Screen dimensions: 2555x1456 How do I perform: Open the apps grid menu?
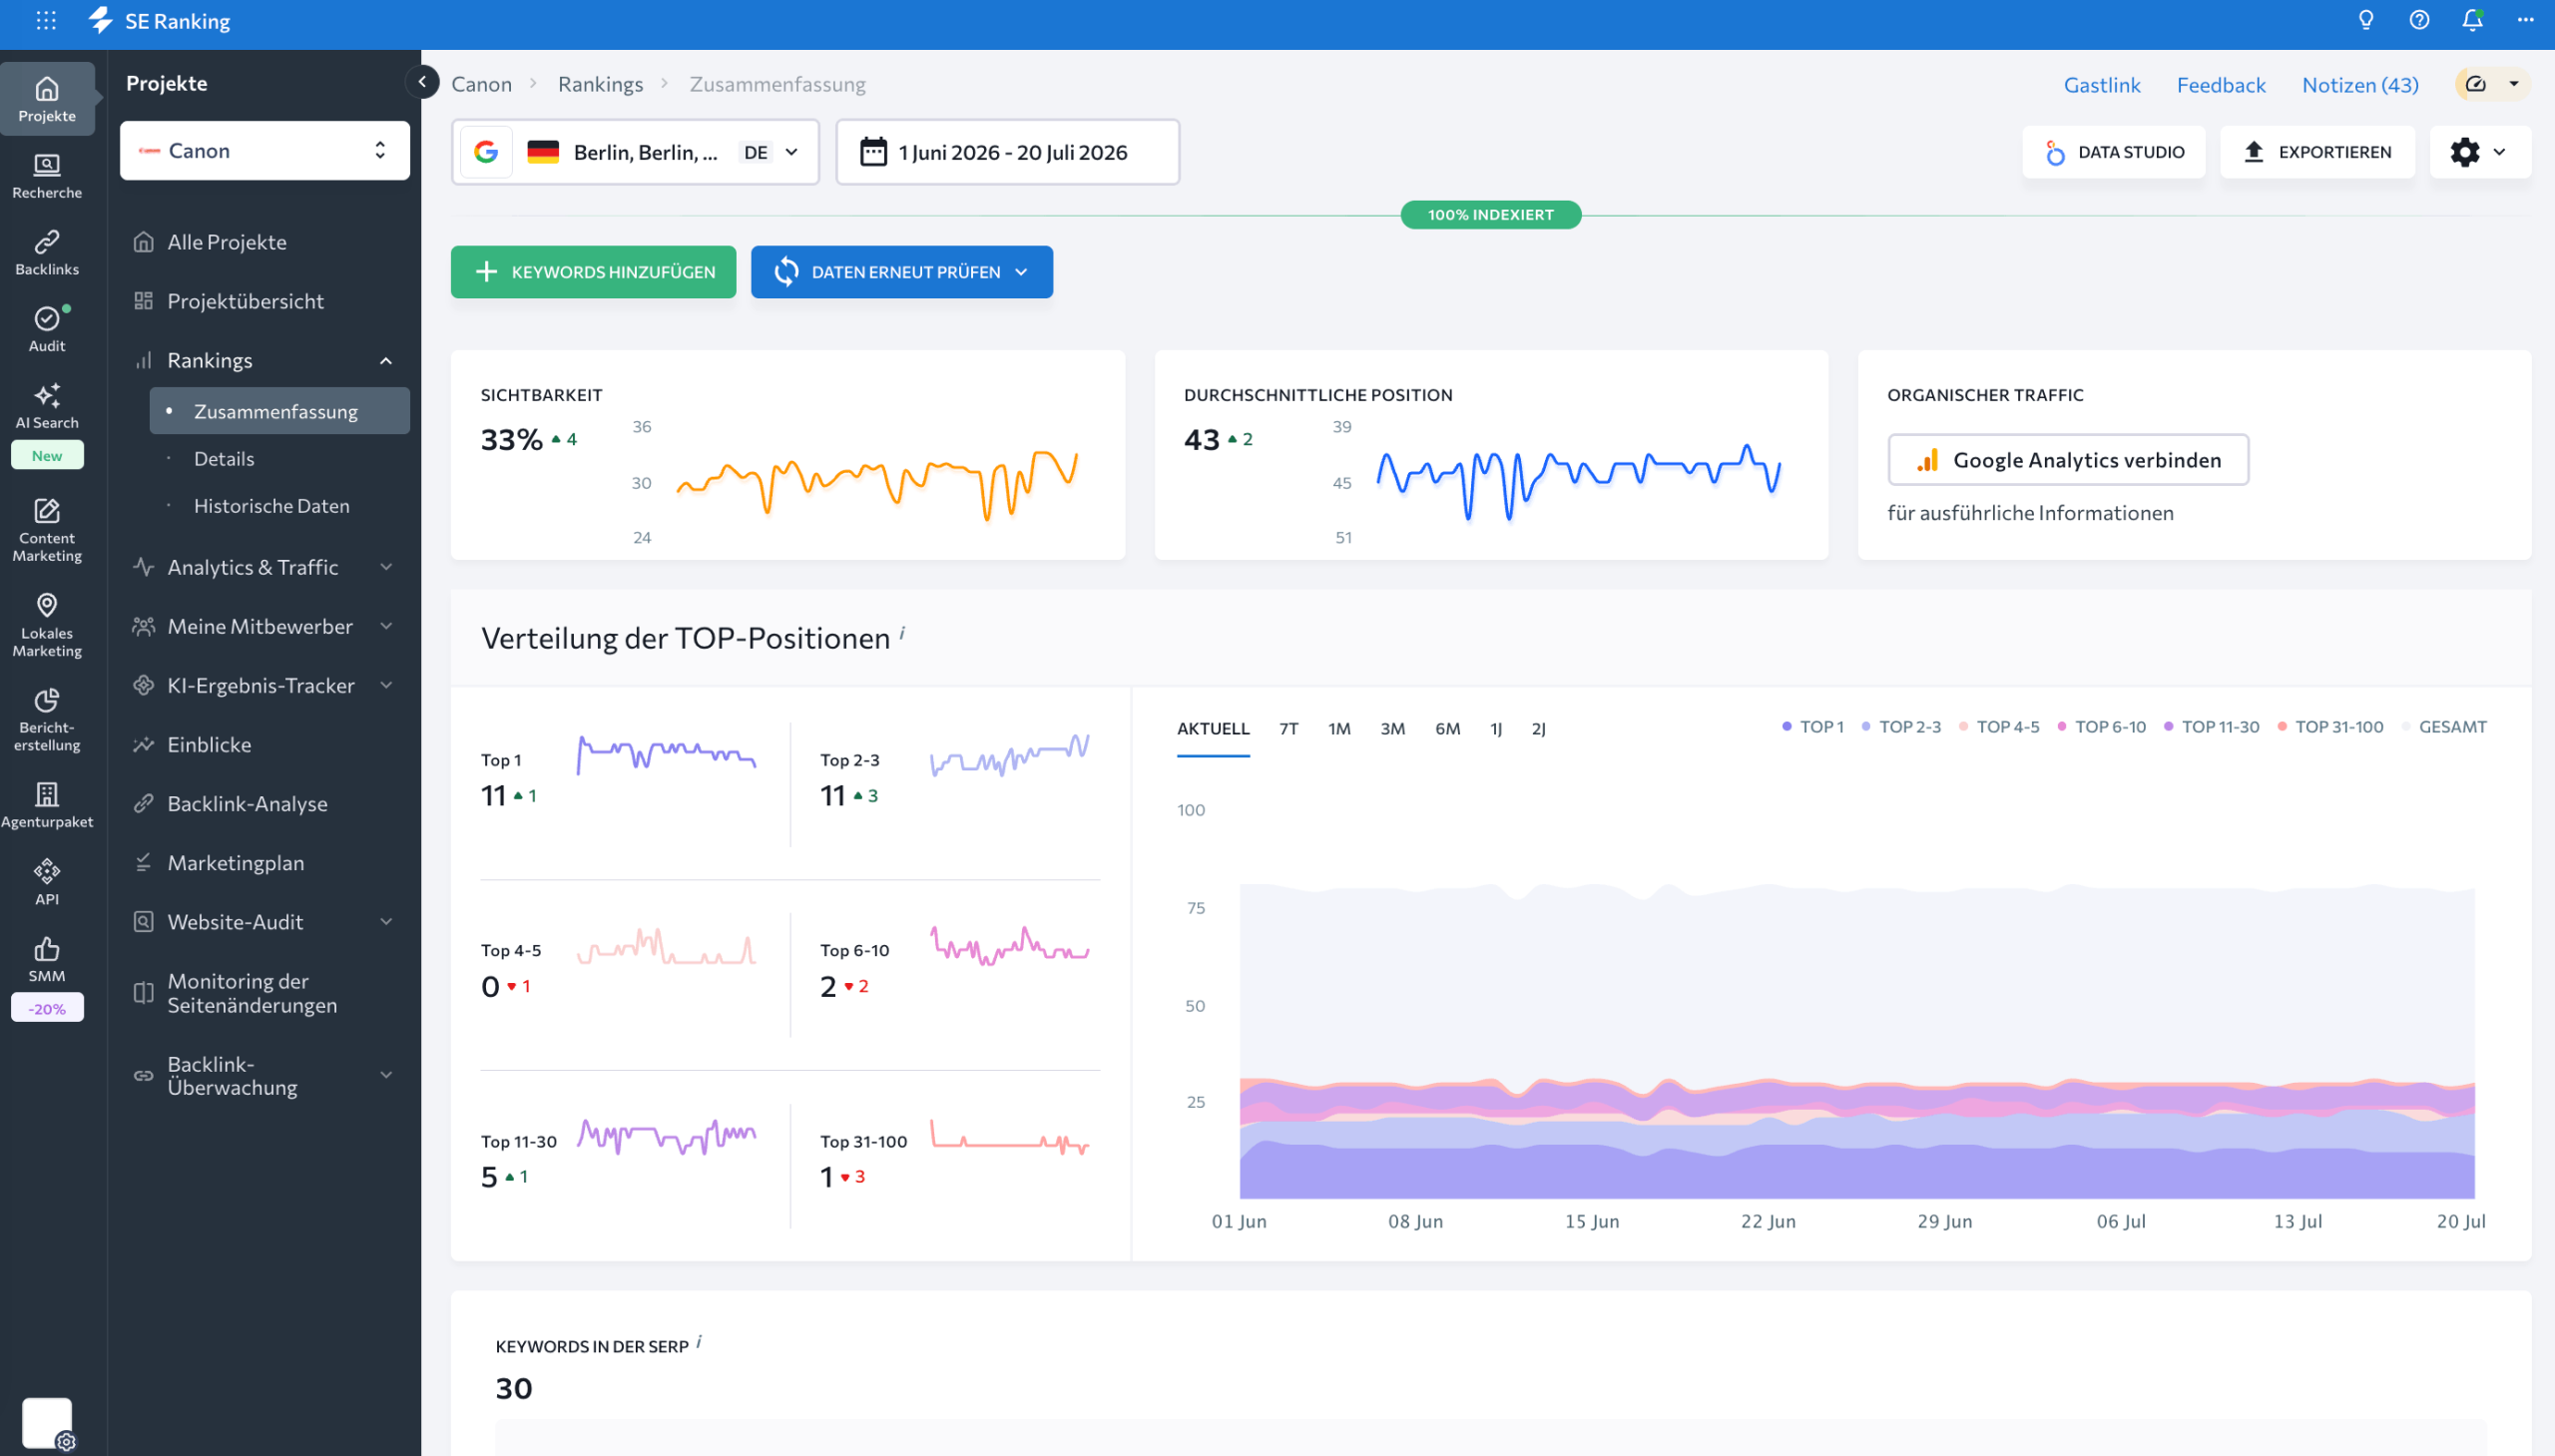[46, 20]
